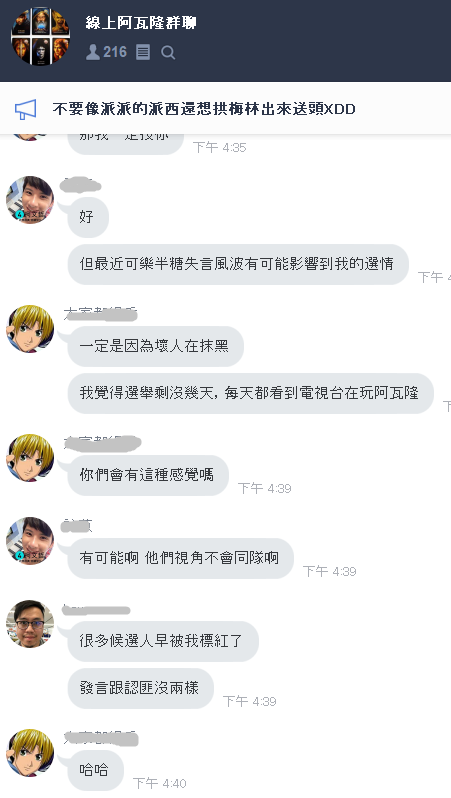
Task: Open blonde anime avatar beside 哈哈
Action: pos(30,753)
